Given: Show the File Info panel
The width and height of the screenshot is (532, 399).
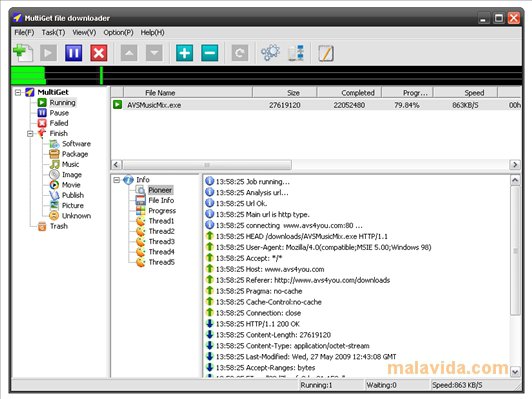Looking at the screenshot, I should click(x=161, y=200).
